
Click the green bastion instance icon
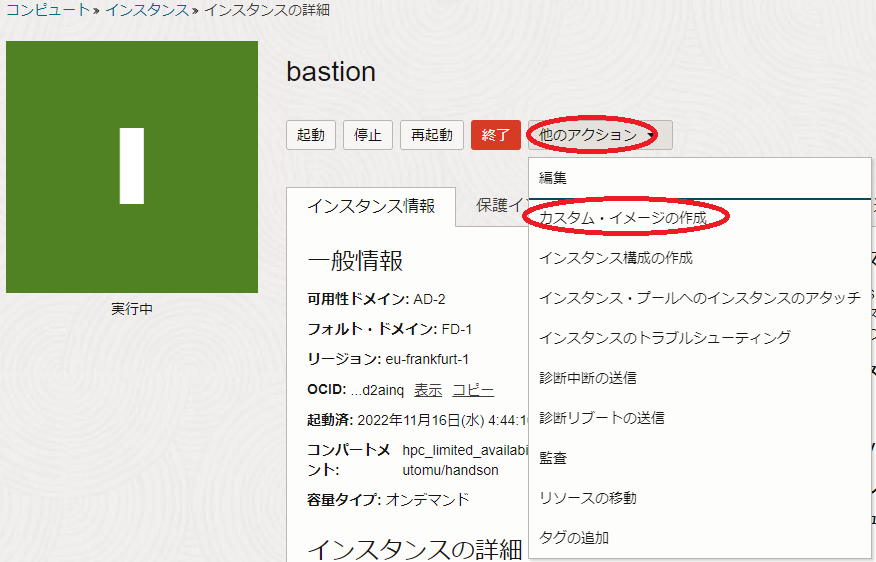click(132, 167)
